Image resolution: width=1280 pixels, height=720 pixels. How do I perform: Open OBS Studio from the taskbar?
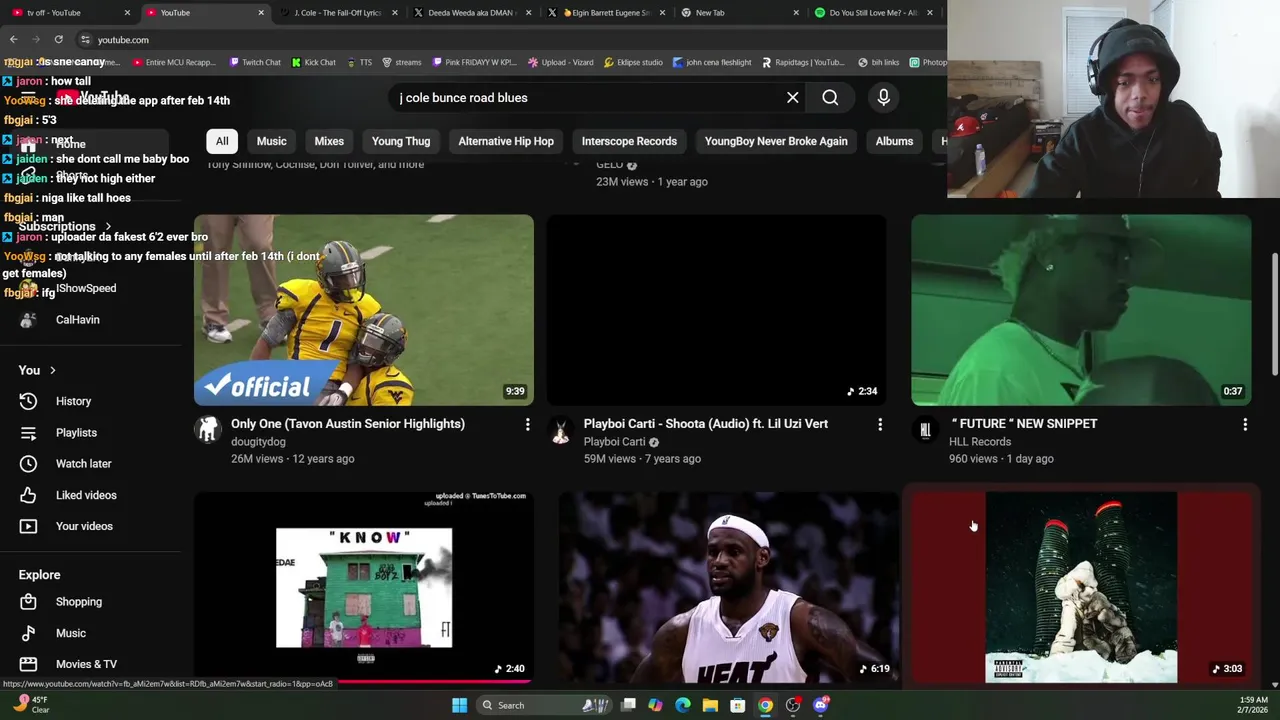pos(793,705)
